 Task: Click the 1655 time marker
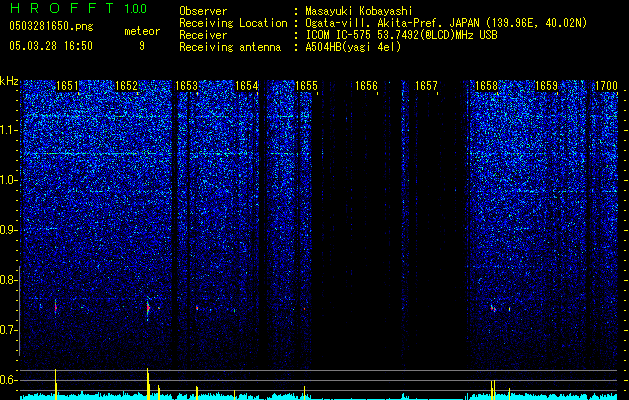tap(306, 86)
